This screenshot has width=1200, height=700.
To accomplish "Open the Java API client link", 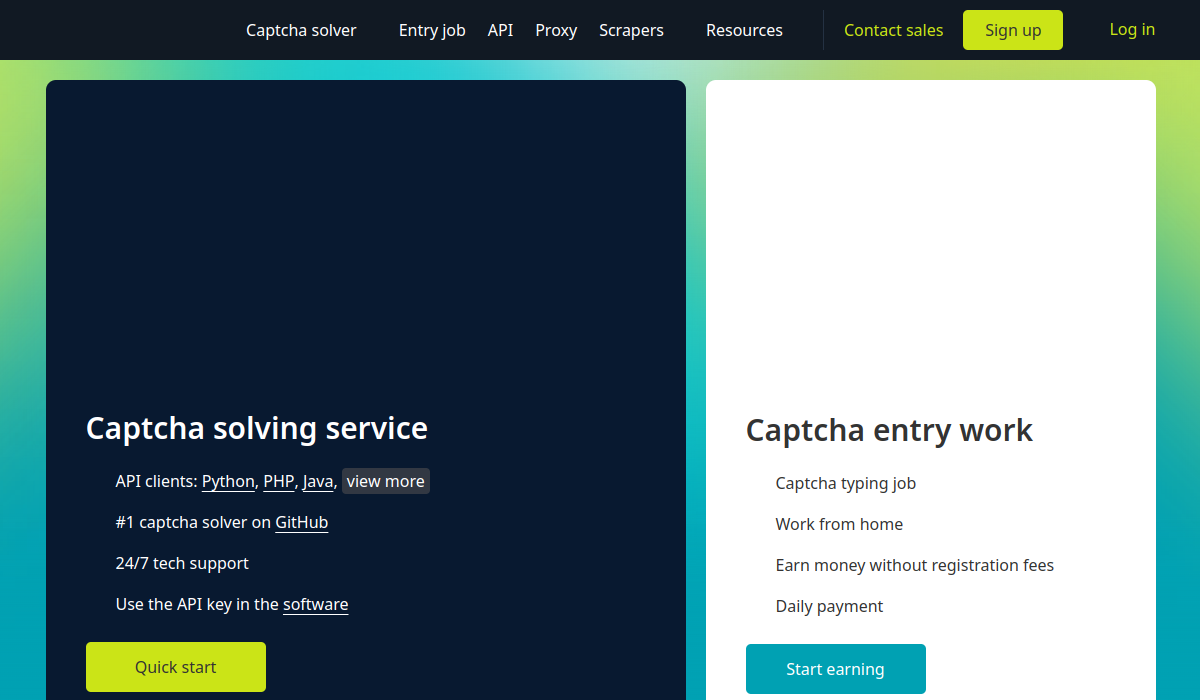I will pos(318,481).
